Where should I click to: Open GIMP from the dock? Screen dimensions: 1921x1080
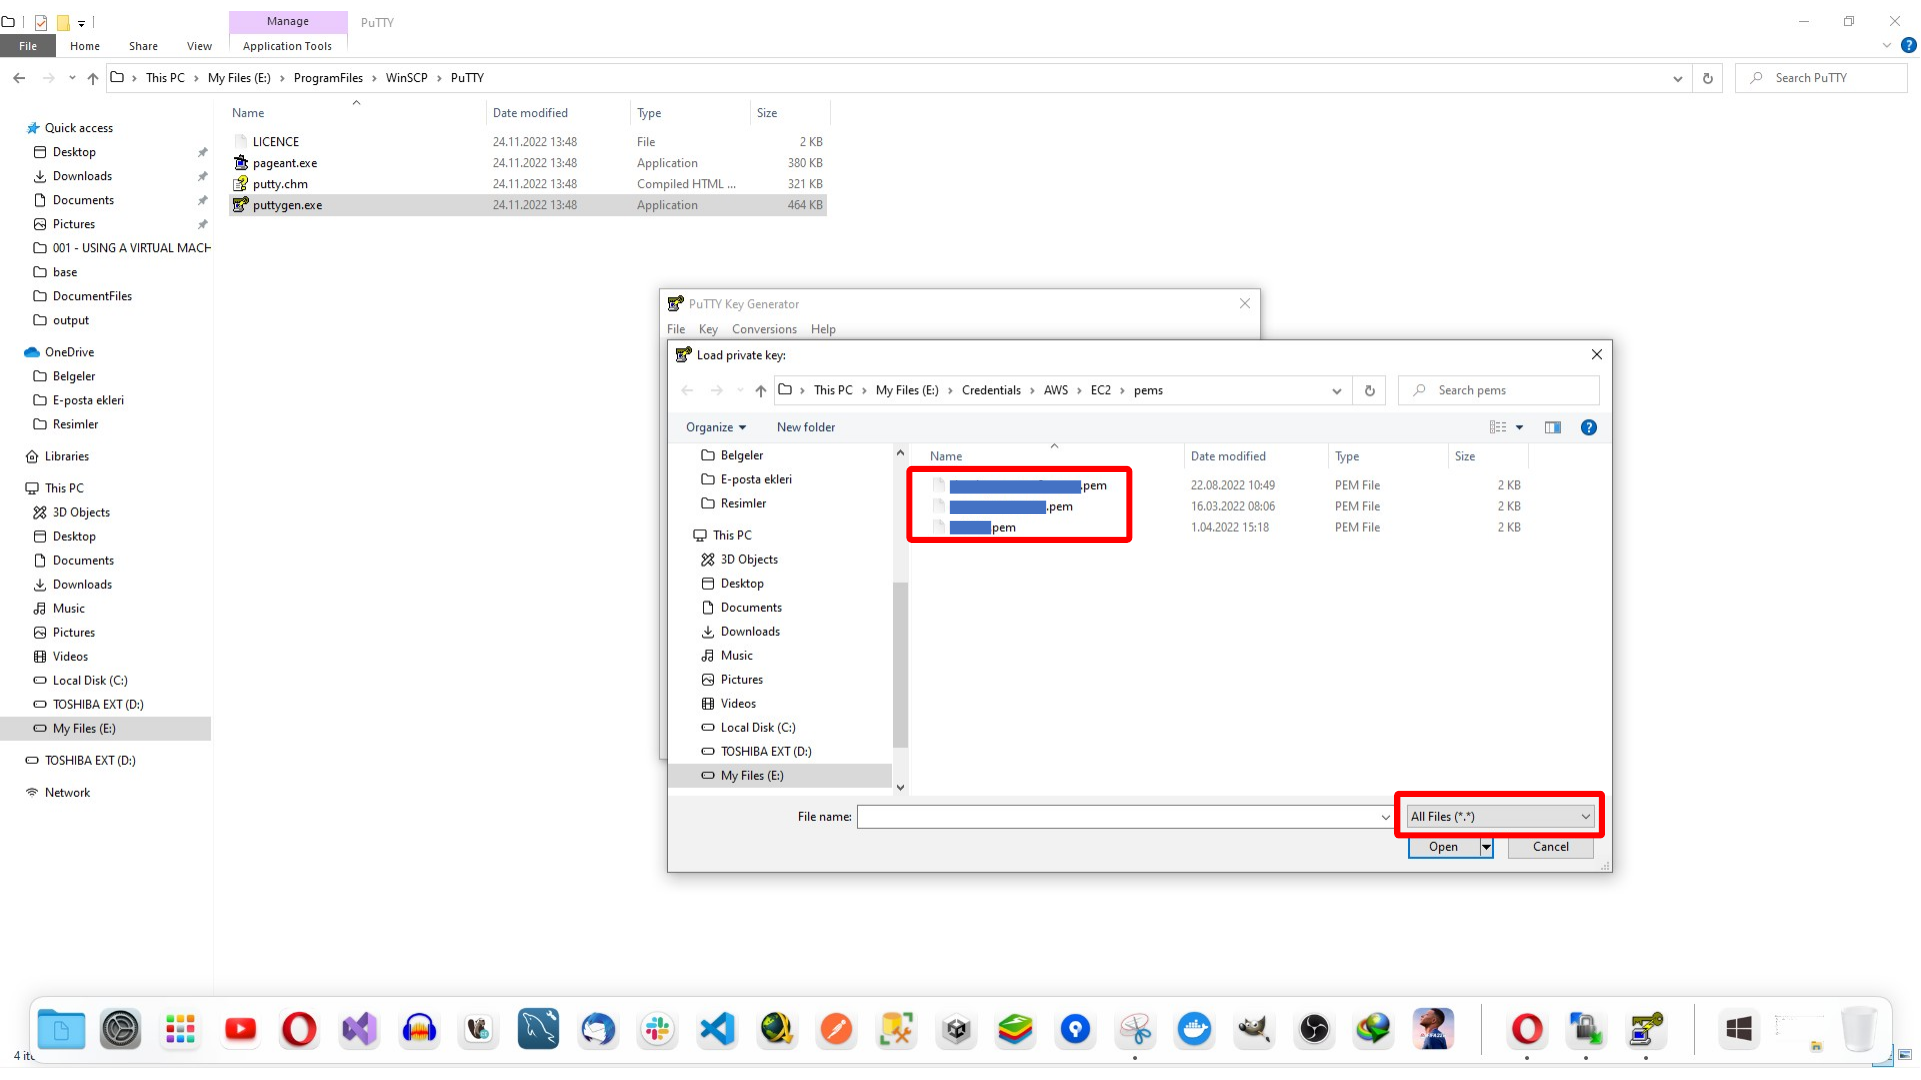(1254, 1029)
